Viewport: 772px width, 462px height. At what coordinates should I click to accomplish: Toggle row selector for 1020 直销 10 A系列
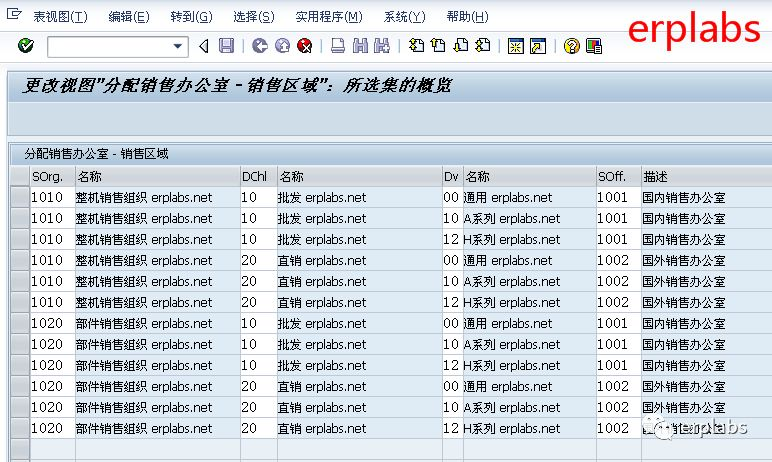coord(20,407)
